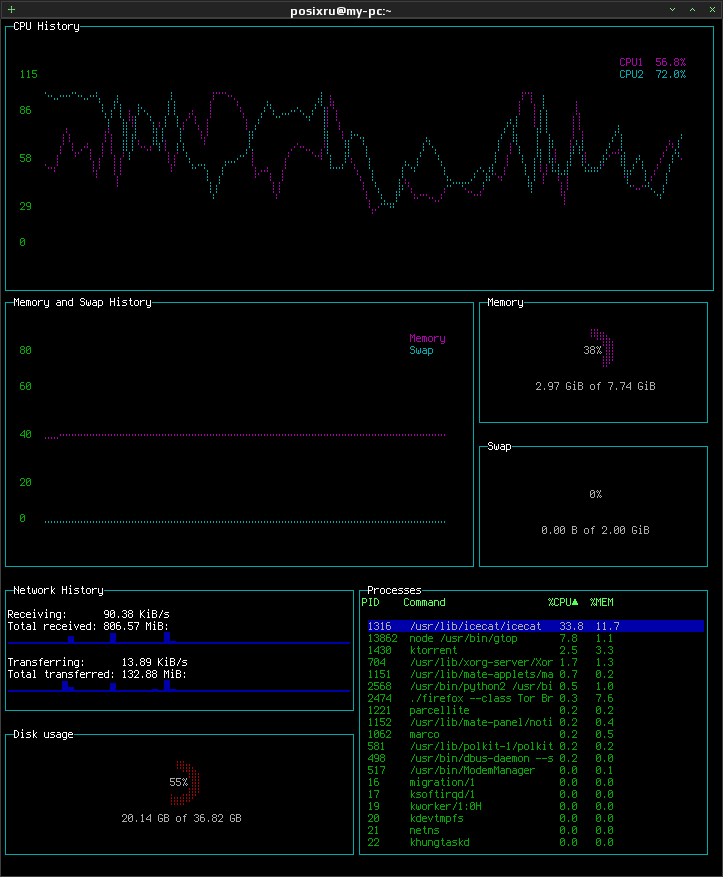Select the migration/1 process row

pyautogui.click(x=535, y=782)
